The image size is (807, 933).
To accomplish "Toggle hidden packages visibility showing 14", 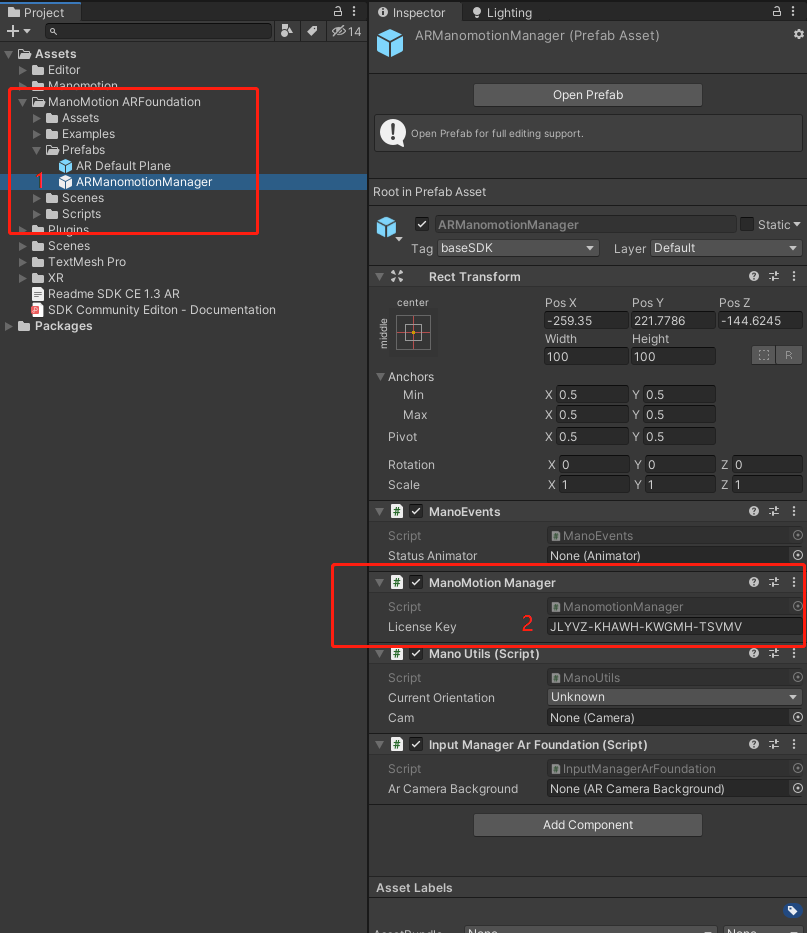I will [x=346, y=31].
